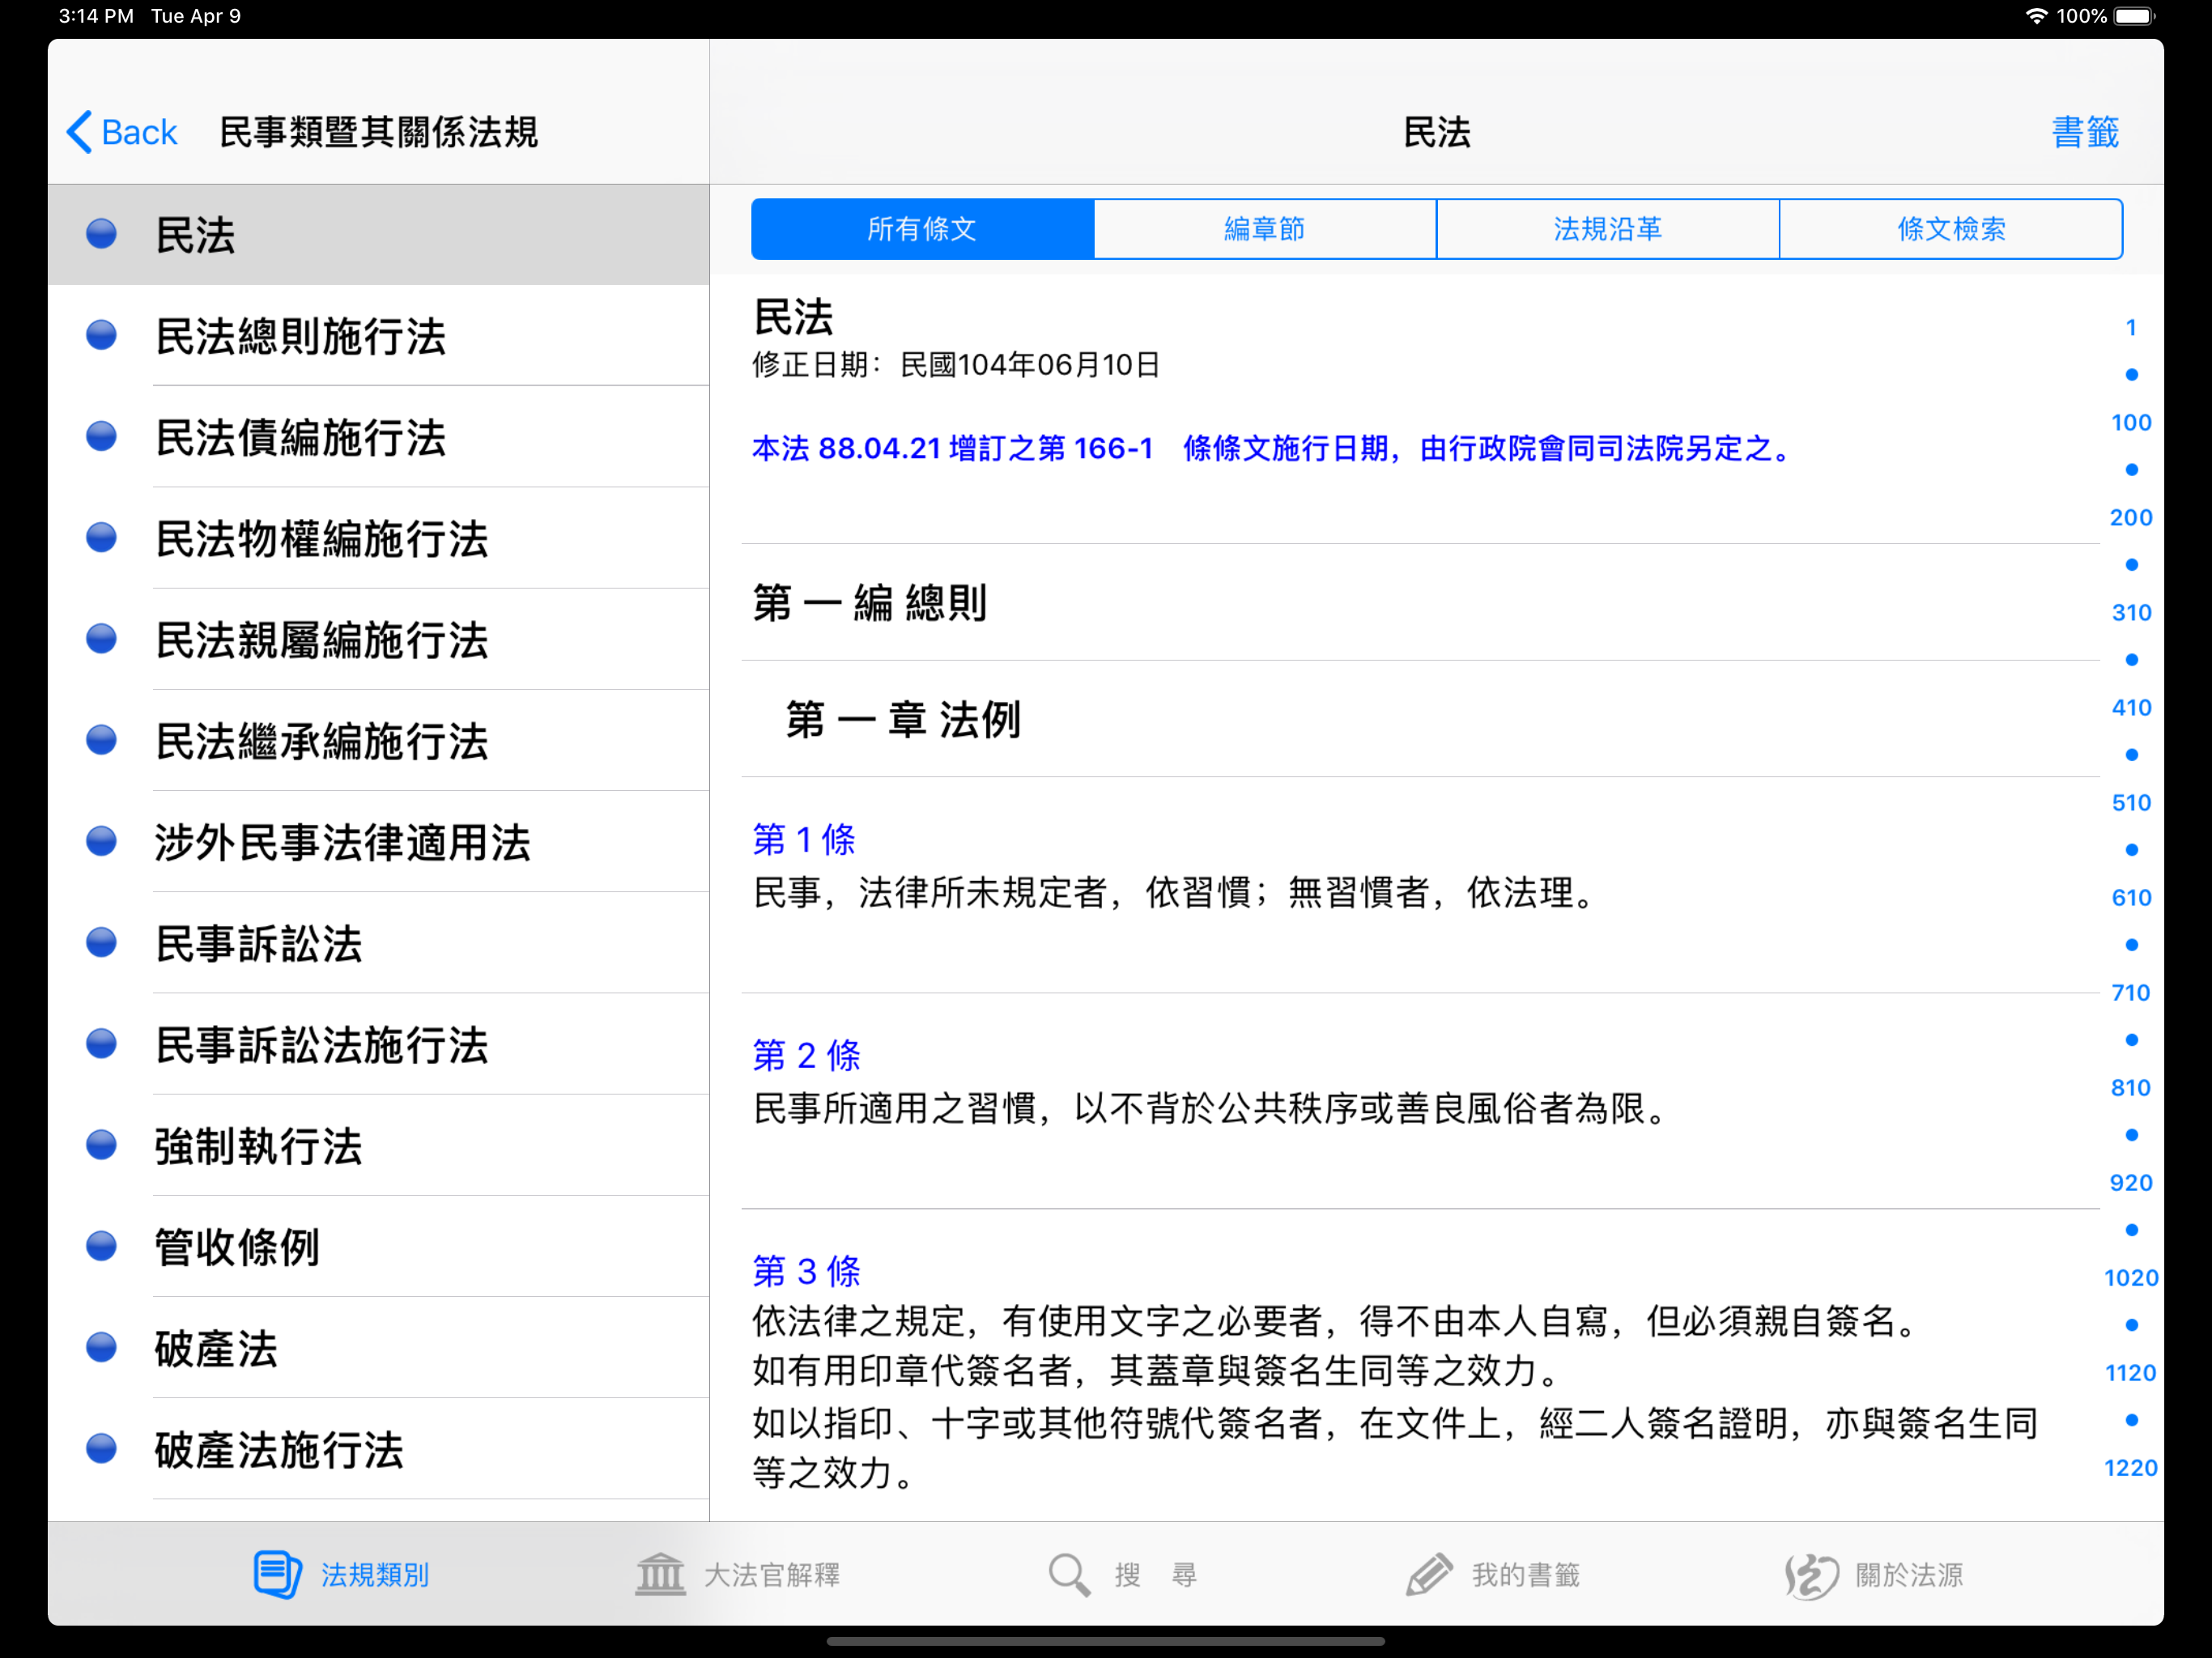The height and width of the screenshot is (1658, 2212).
Task: Open 我的書籤 pencil icon tab
Action: [x=1429, y=1575]
